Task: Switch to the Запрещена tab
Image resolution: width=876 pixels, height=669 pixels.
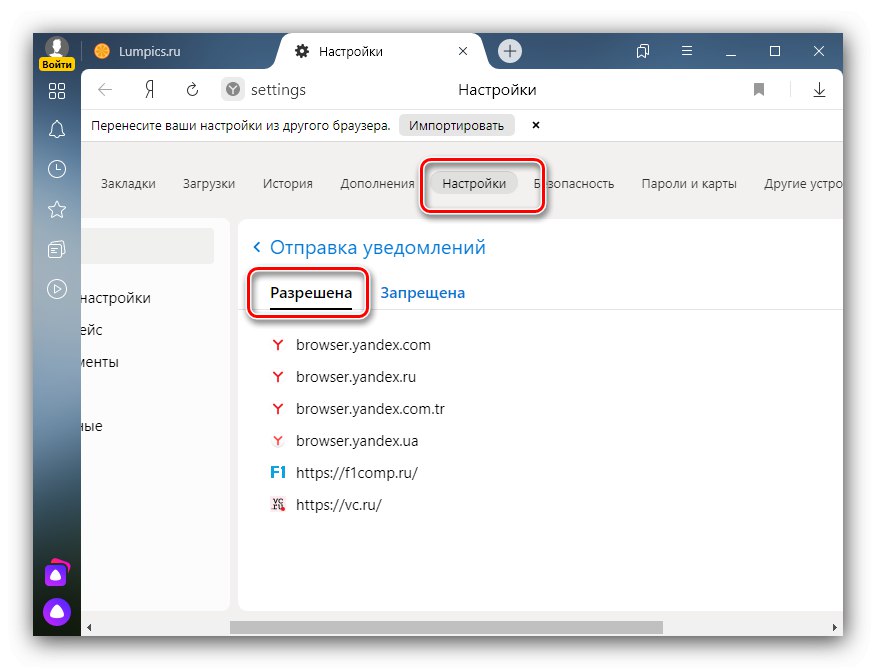Action: pos(422,292)
